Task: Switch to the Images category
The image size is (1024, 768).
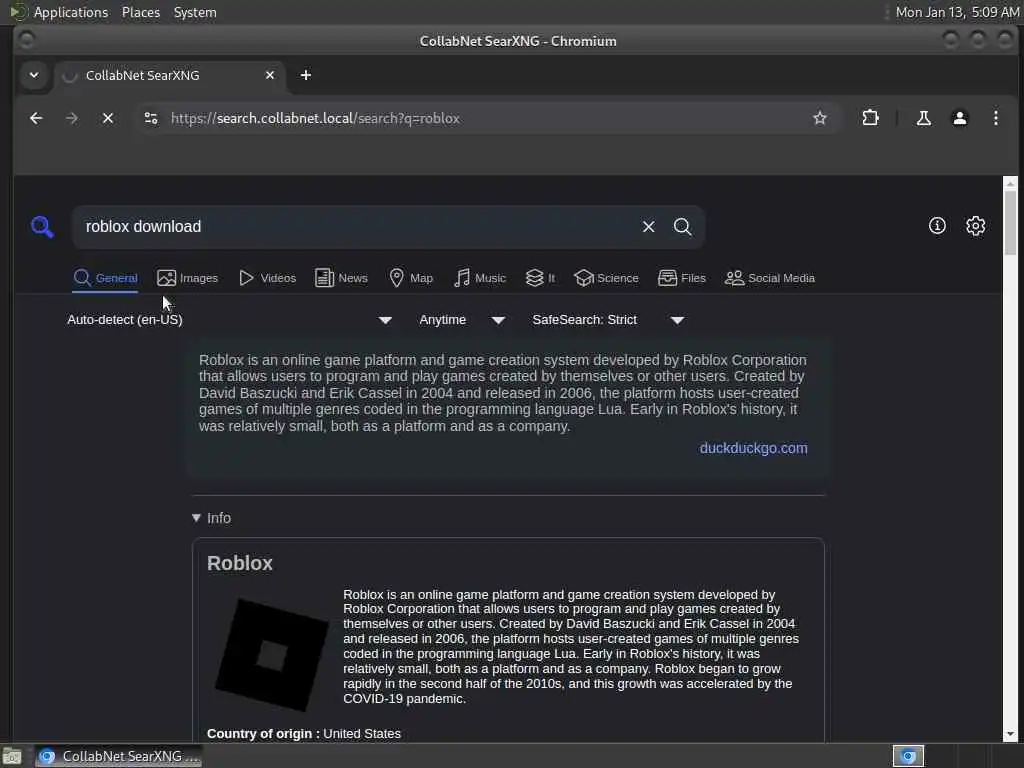Action: 187,278
